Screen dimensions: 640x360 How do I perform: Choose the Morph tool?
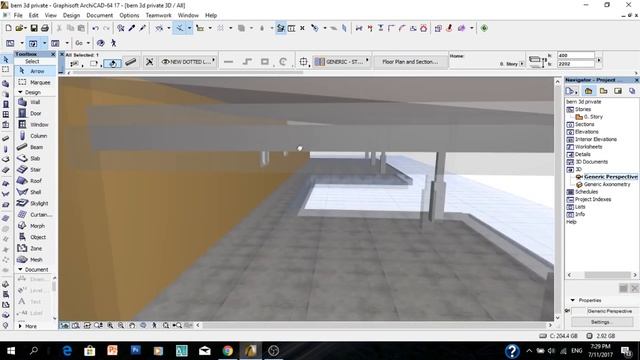(36, 226)
